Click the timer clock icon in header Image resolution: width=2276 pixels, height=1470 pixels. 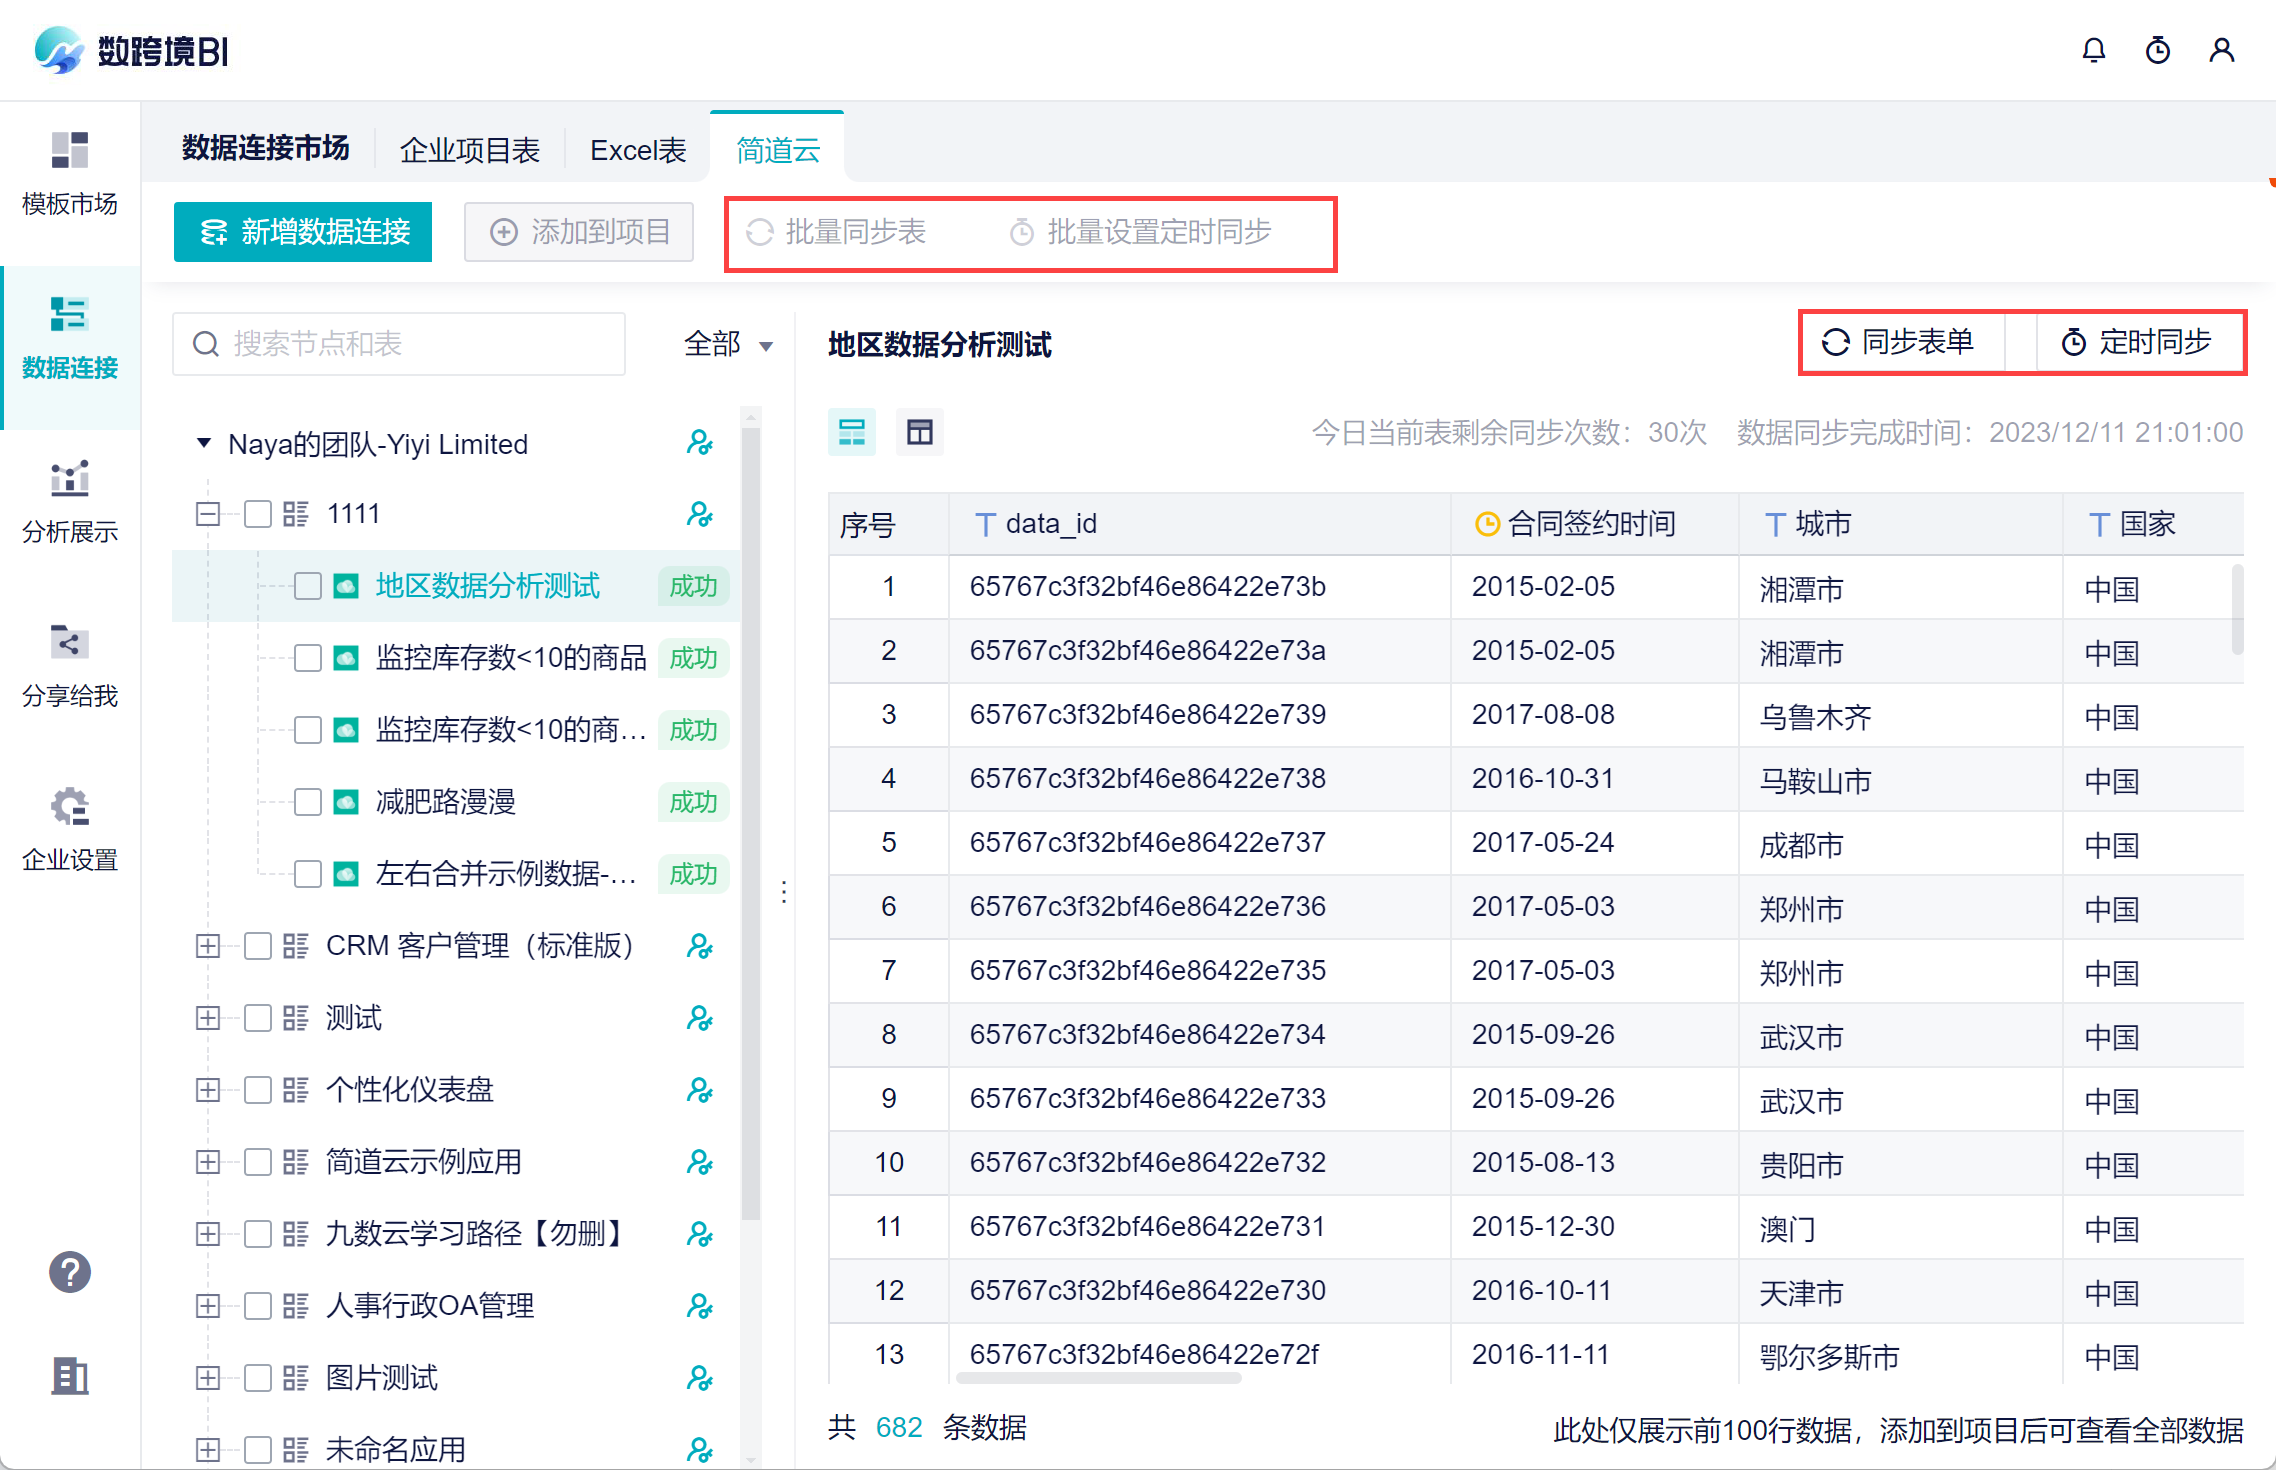point(2157,50)
